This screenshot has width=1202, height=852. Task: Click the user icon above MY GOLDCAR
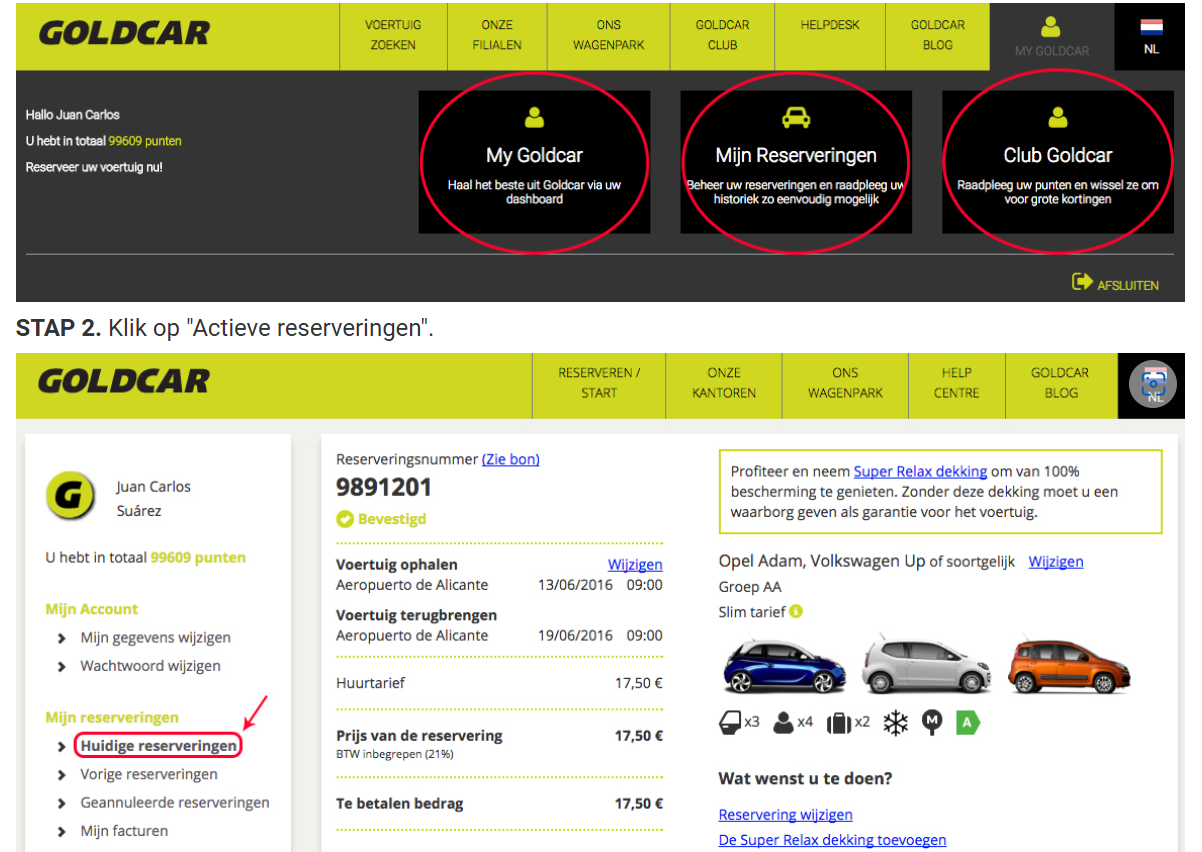(x=1051, y=27)
